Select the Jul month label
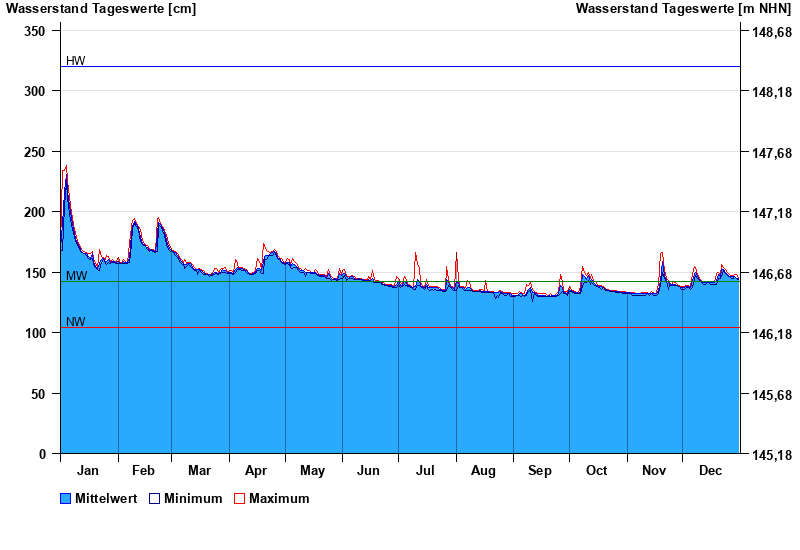 click(x=426, y=471)
